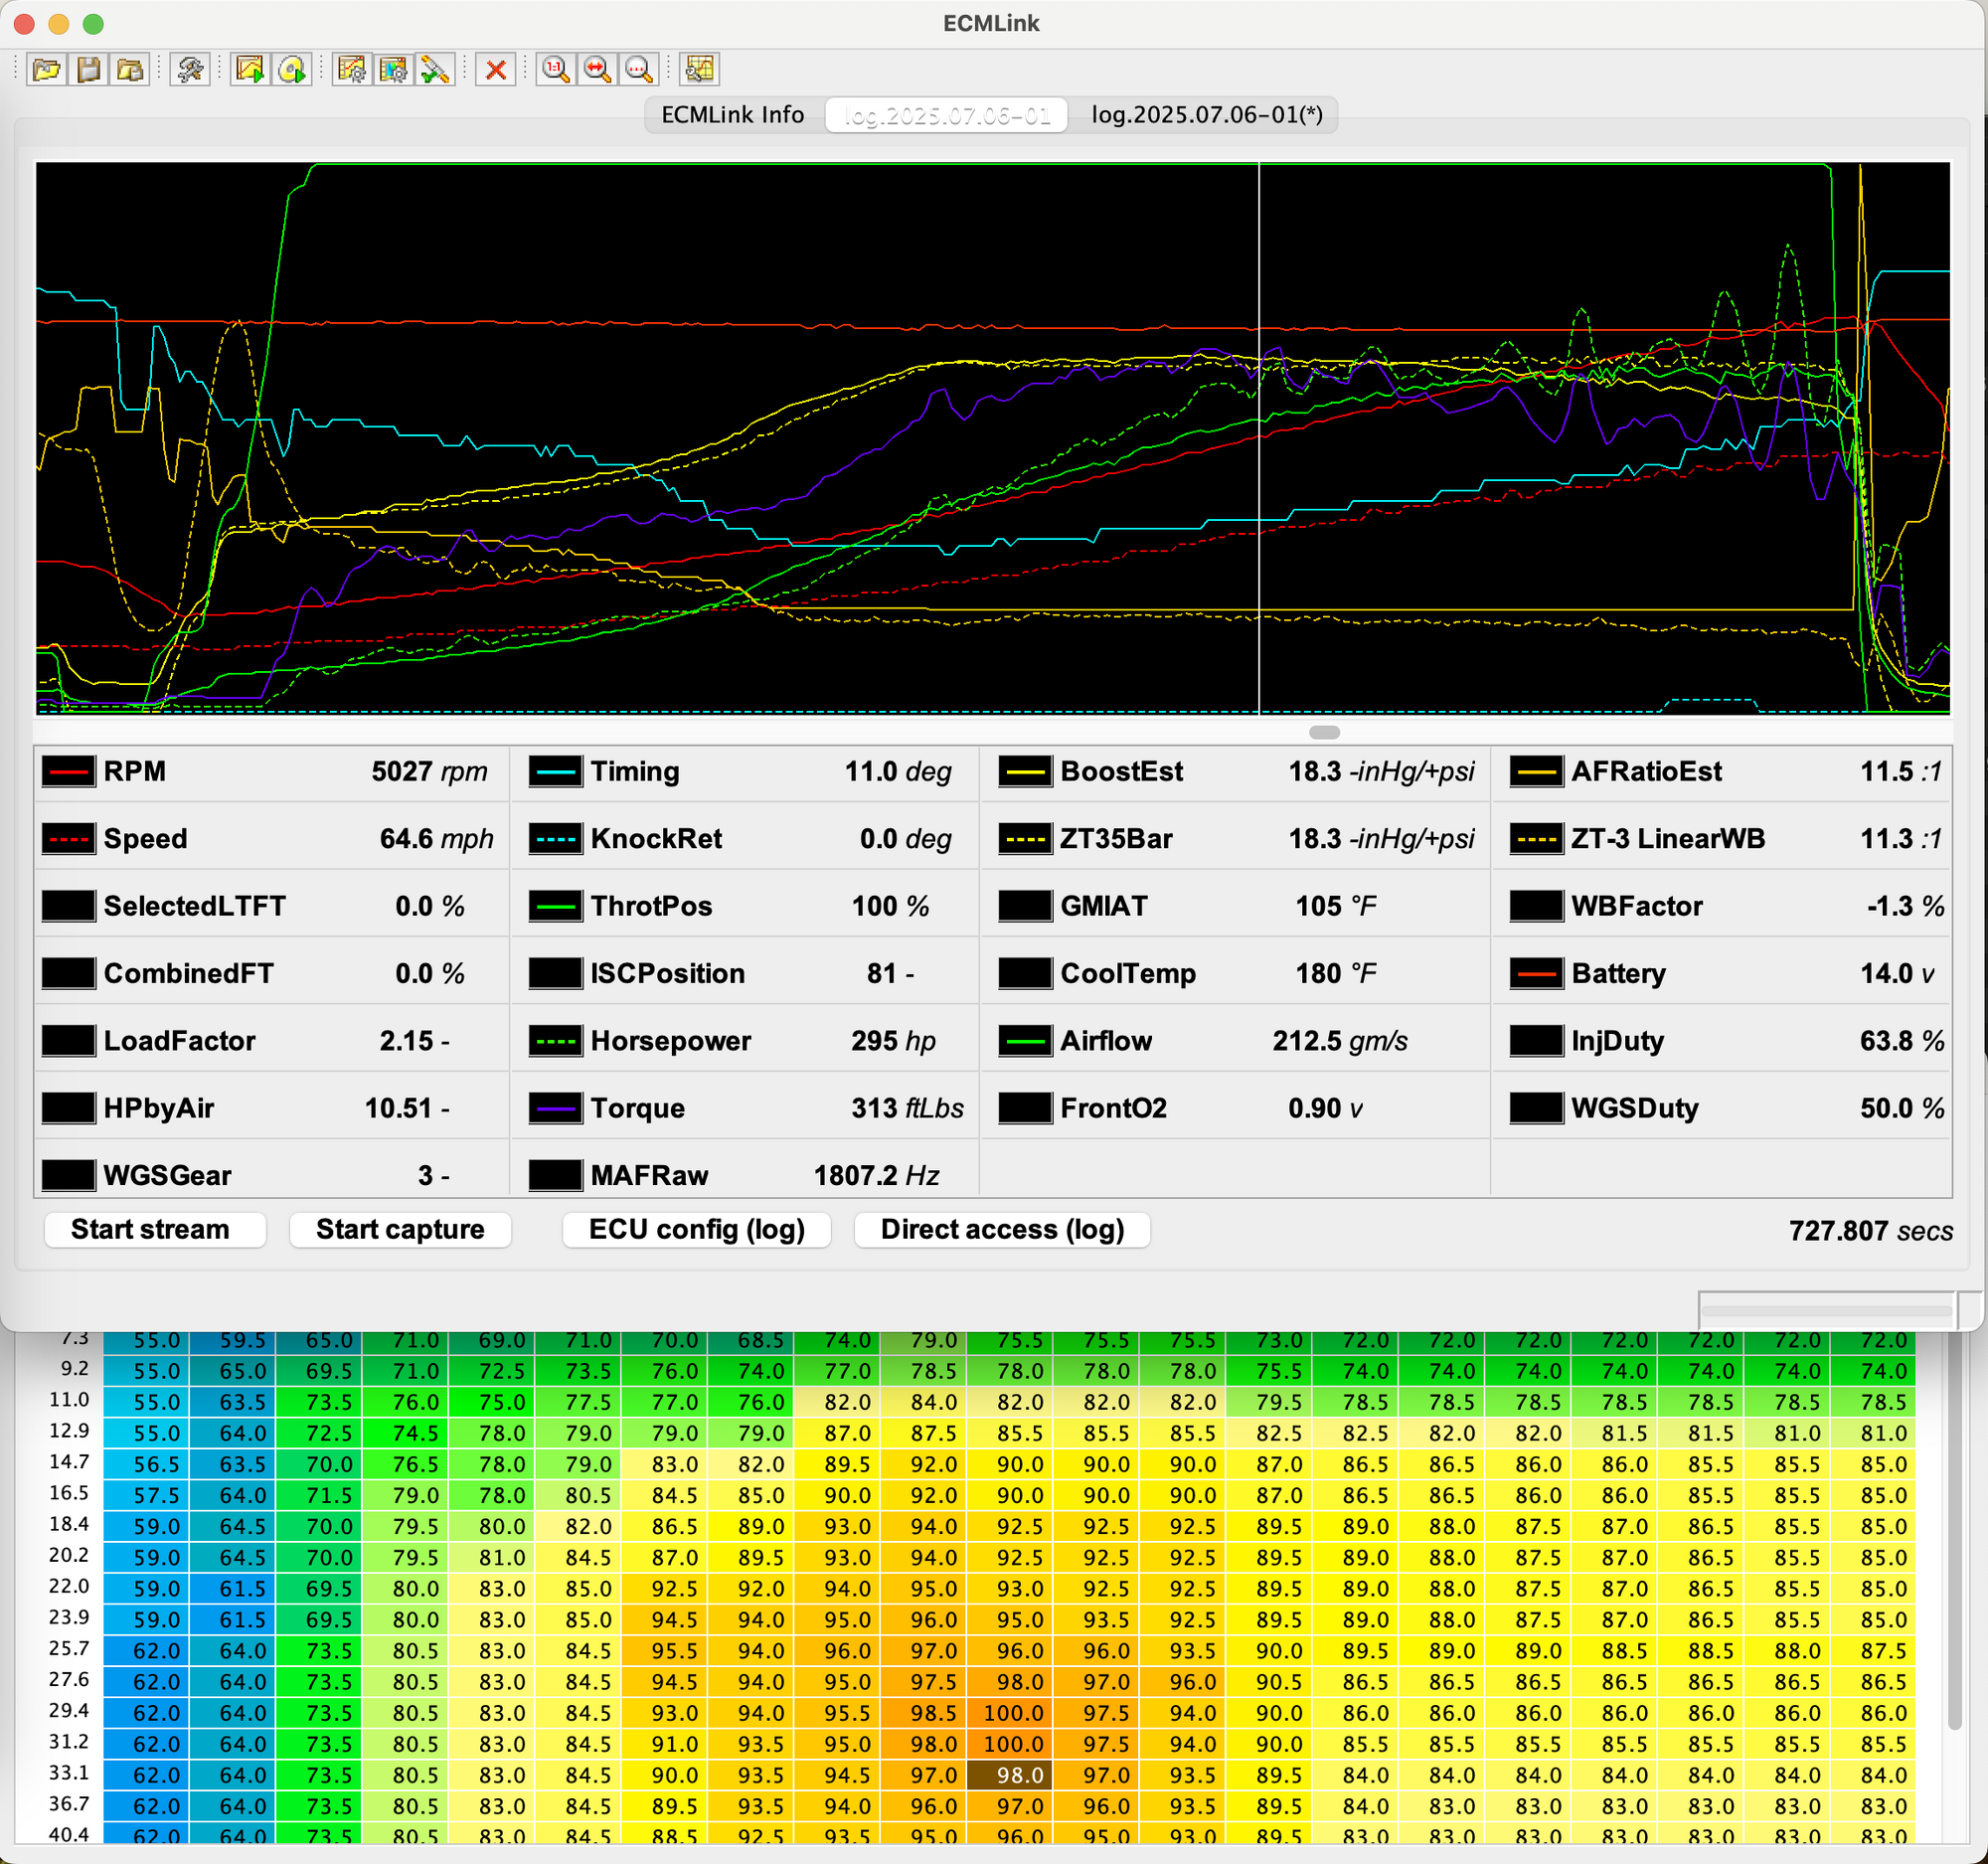1988x1864 pixels.
Task: Click the LoadFactor label
Action: pyautogui.click(x=180, y=1041)
